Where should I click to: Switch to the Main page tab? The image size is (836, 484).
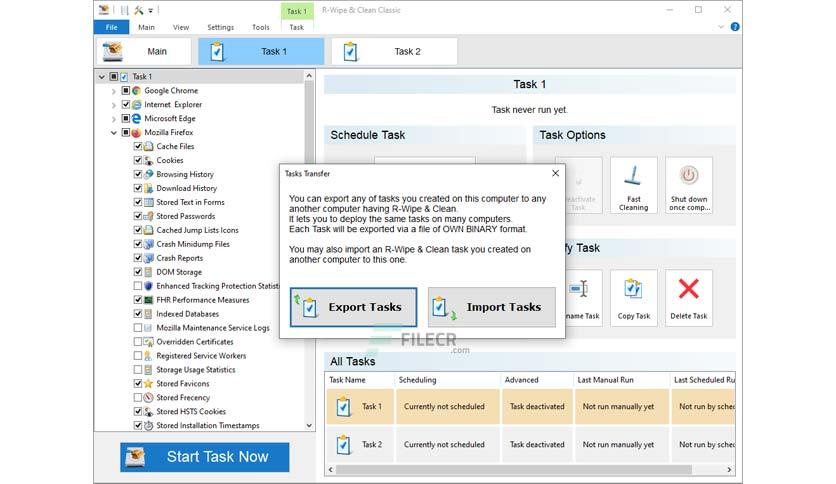tap(143, 51)
